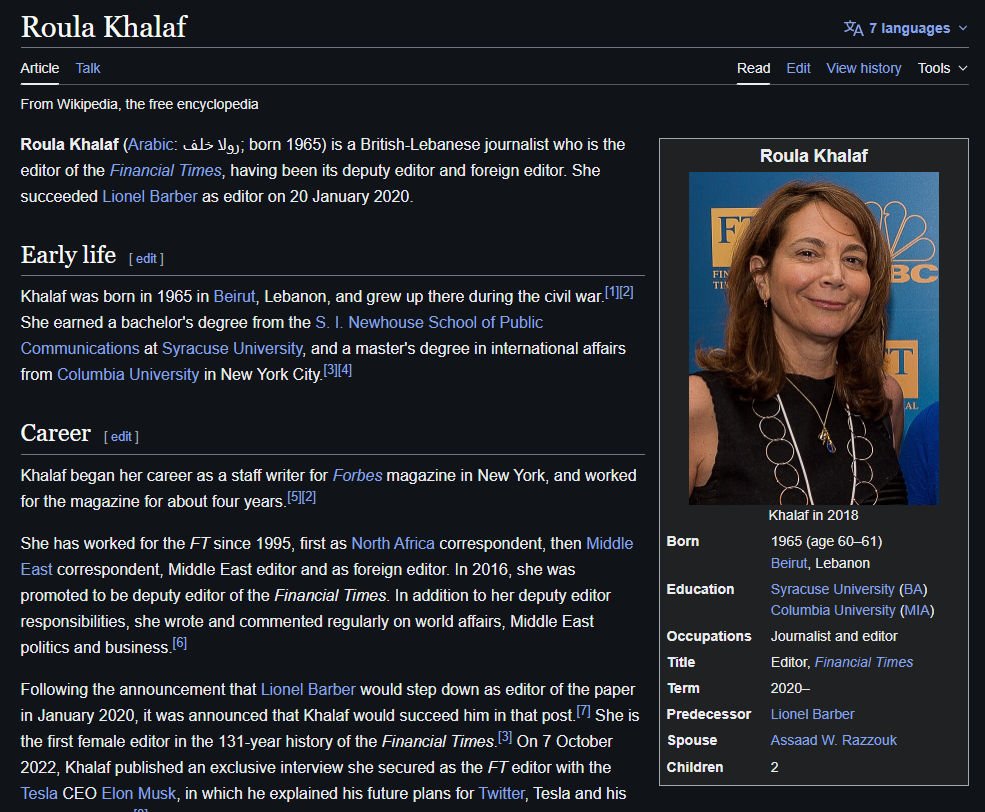Click the caption Khalaf in 2018
The image size is (985, 812).
813,516
